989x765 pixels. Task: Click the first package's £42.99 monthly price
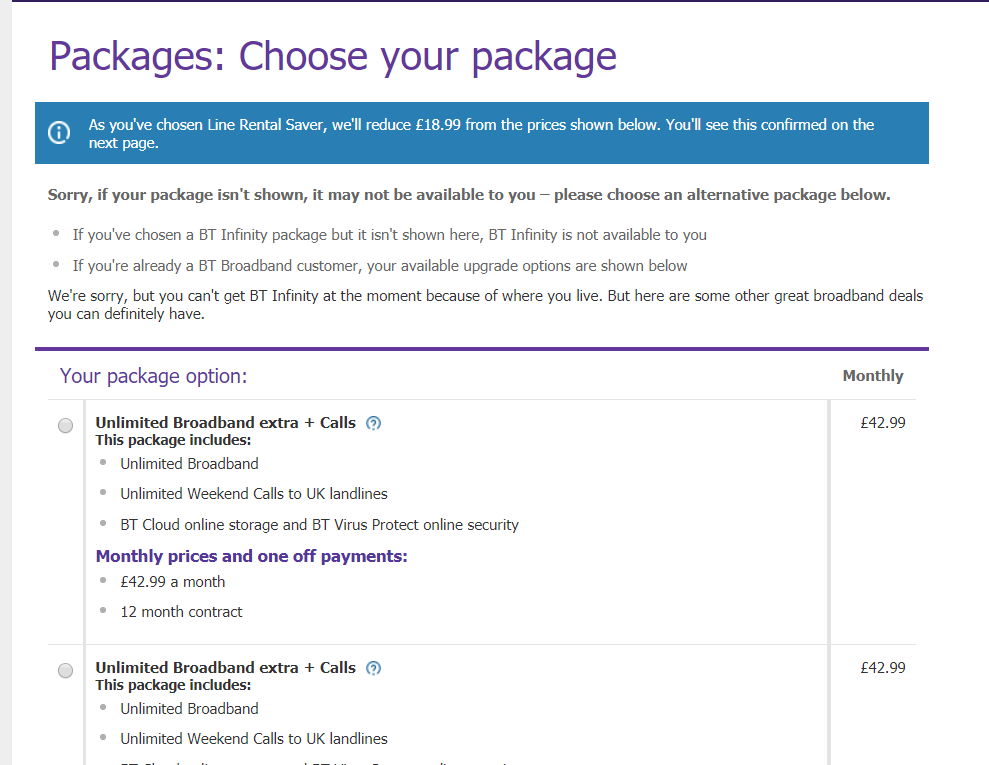pos(882,423)
